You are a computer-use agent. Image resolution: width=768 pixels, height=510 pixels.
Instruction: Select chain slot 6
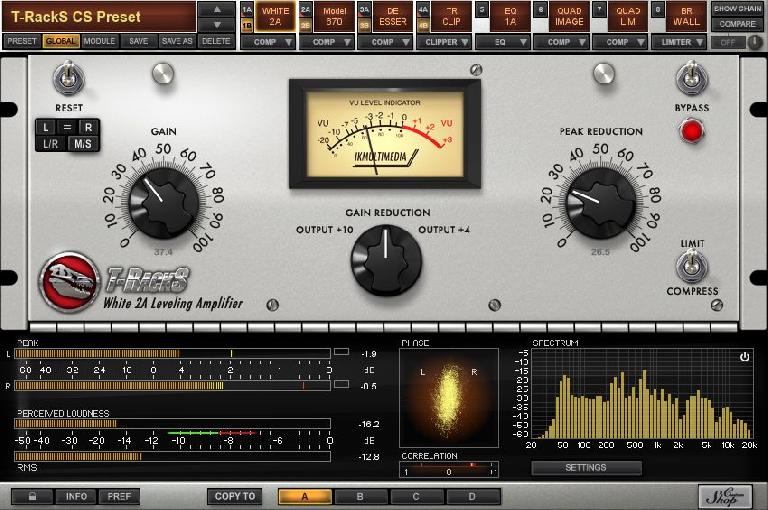pos(541,9)
